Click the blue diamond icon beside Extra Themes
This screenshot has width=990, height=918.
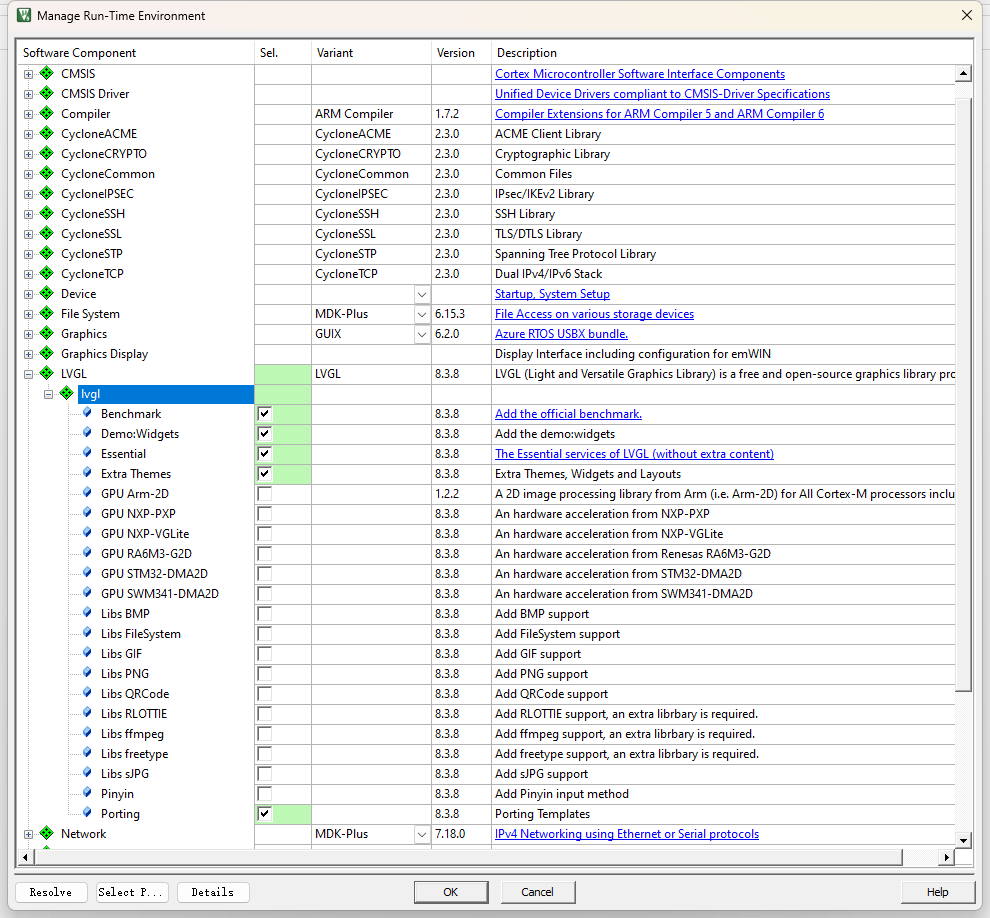[87, 473]
